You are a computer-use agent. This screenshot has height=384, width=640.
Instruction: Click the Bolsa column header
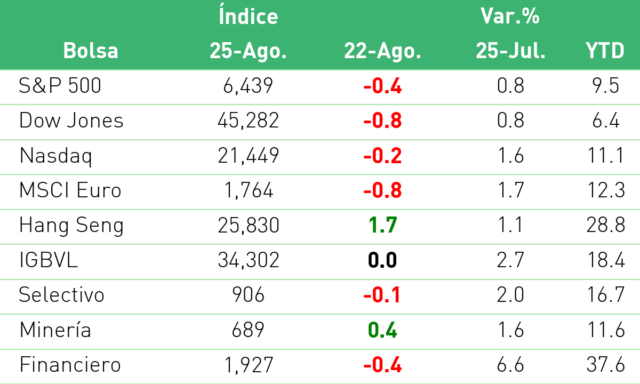coord(91,51)
